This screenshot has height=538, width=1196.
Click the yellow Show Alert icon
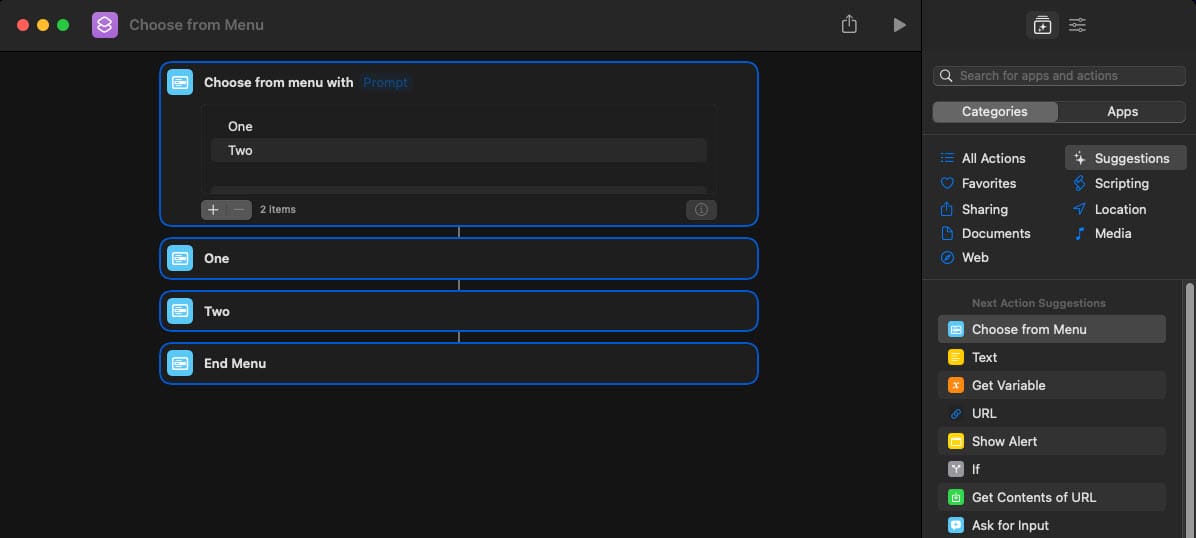[x=956, y=441]
